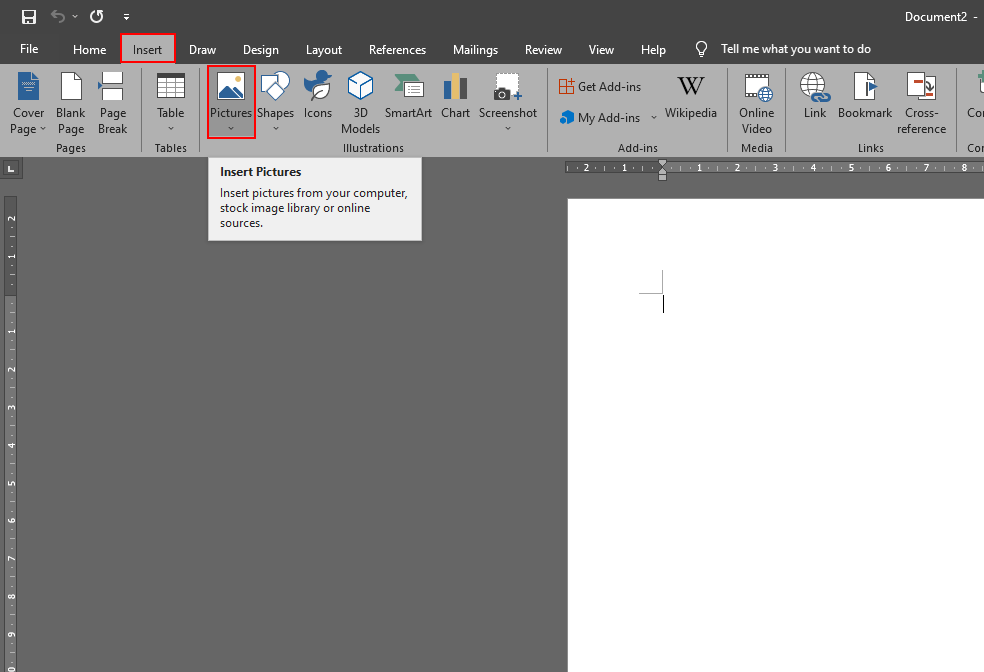Click the Get Add-ins button
984x672 pixels.
[x=600, y=87]
